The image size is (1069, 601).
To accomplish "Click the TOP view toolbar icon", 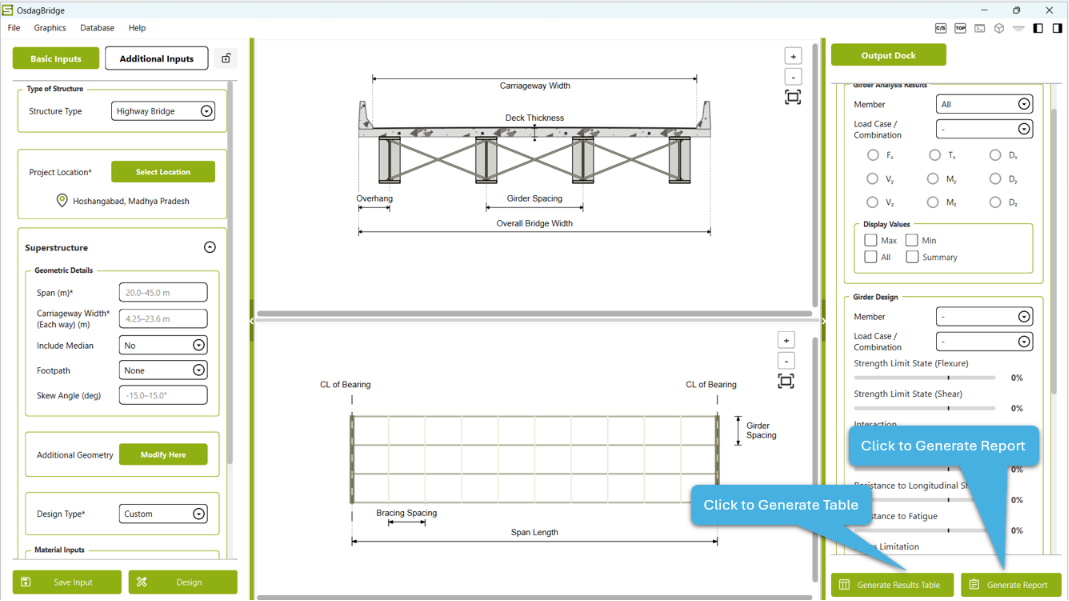I will (960, 28).
